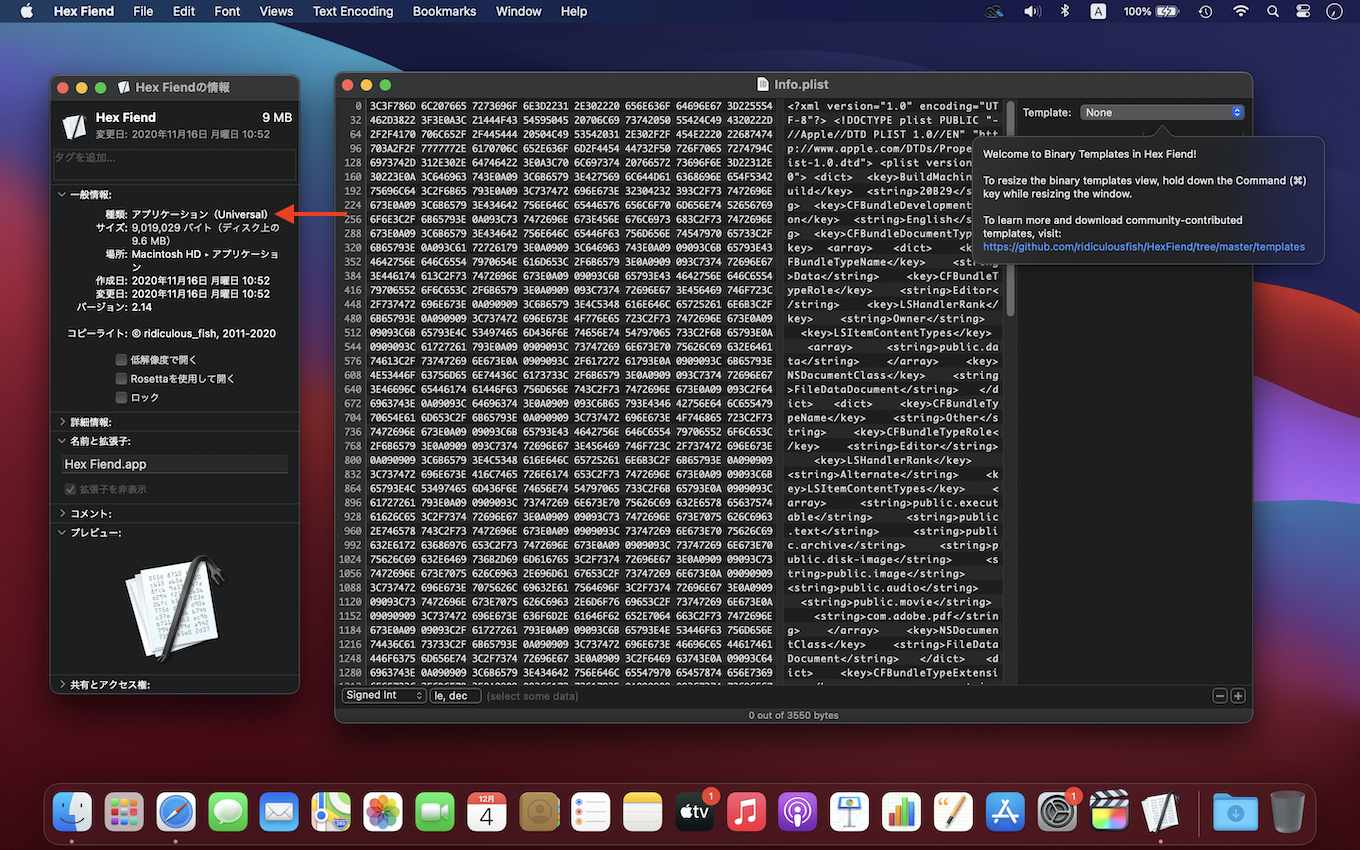
Task: Open Launchpad in the Dock
Action: point(125,811)
